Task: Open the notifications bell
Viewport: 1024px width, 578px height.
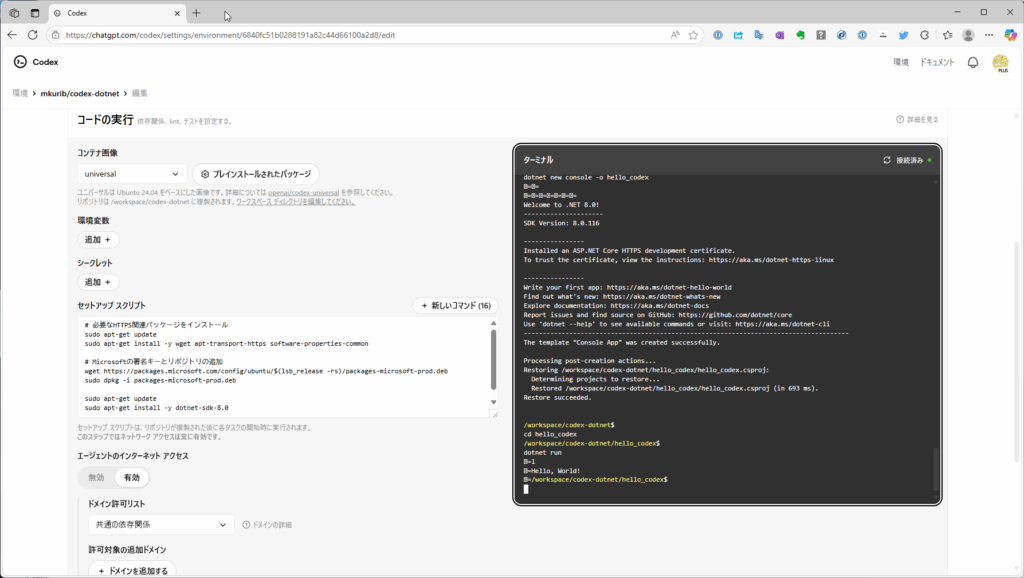Action: (972, 62)
